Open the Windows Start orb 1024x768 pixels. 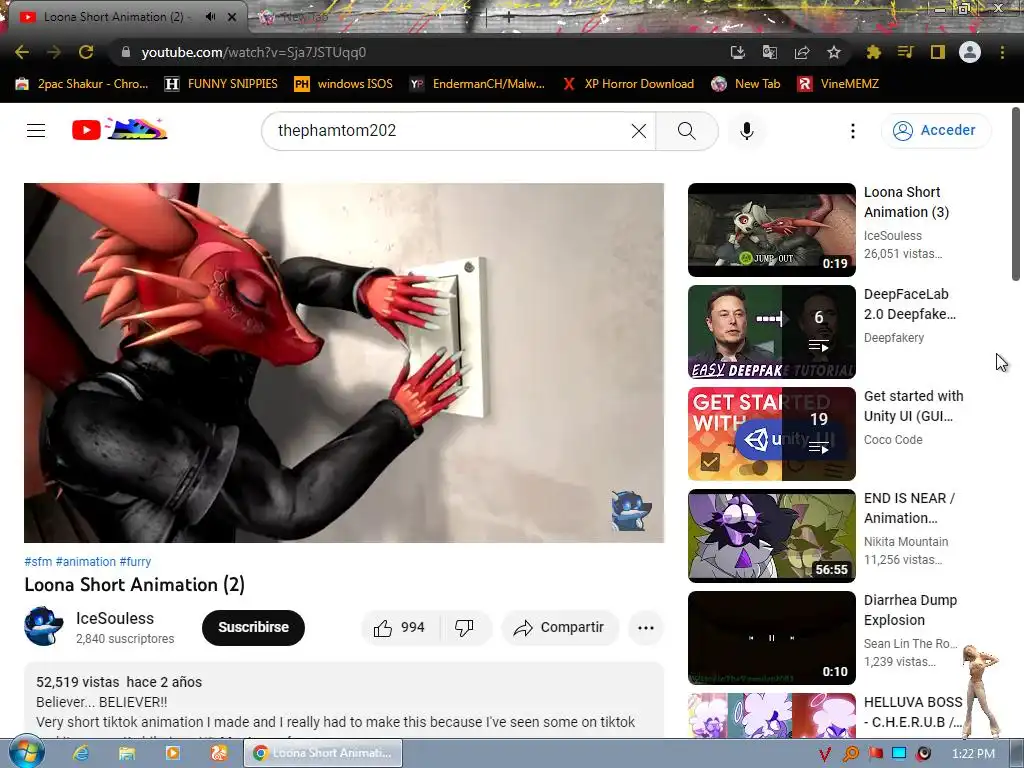coord(26,753)
